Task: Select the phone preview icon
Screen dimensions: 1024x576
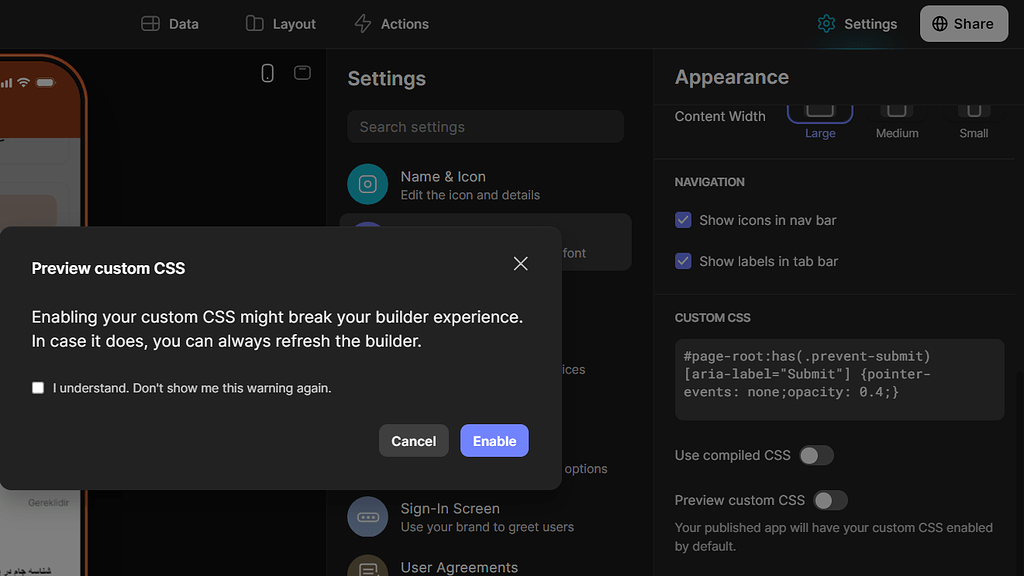Action: click(267, 73)
